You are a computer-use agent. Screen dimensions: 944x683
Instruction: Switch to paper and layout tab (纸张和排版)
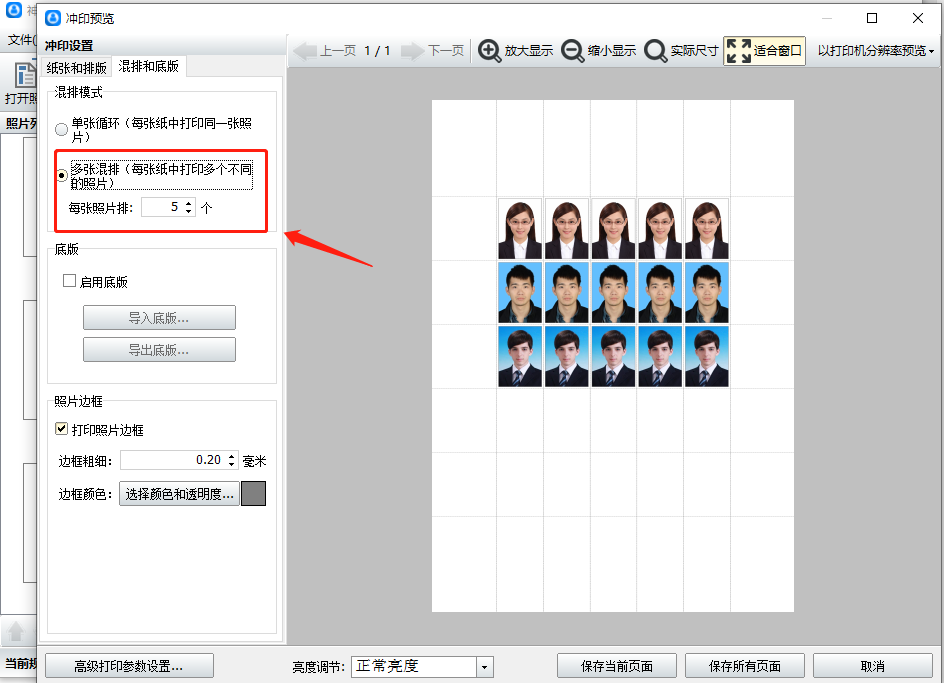coord(77,68)
